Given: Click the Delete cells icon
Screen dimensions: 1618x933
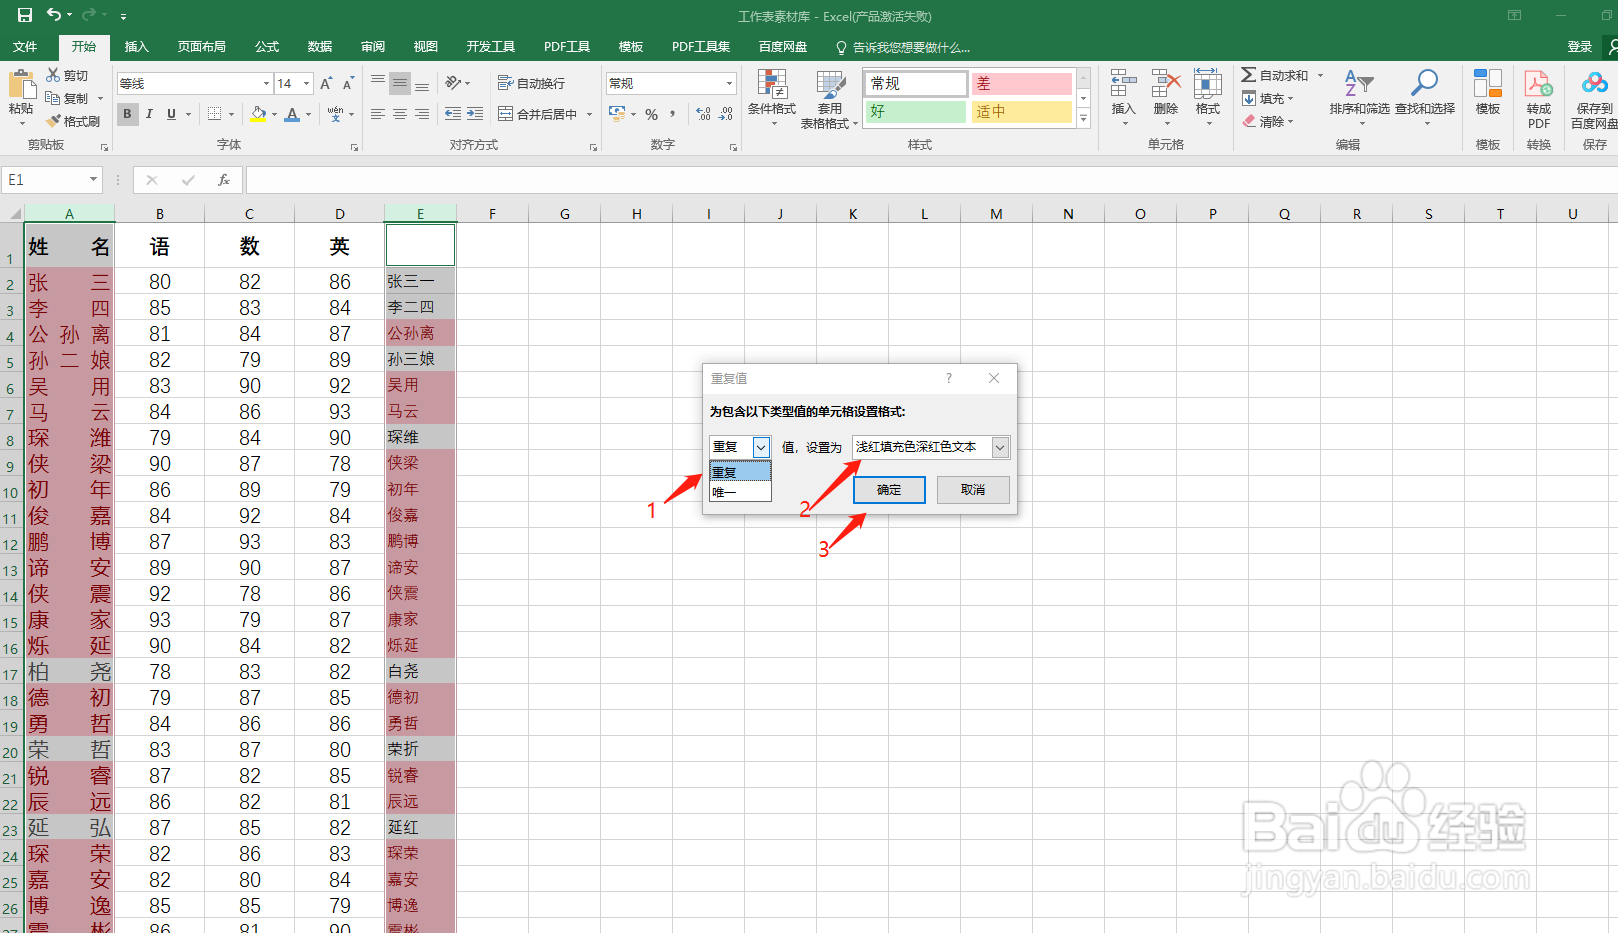Looking at the screenshot, I should tap(1165, 85).
